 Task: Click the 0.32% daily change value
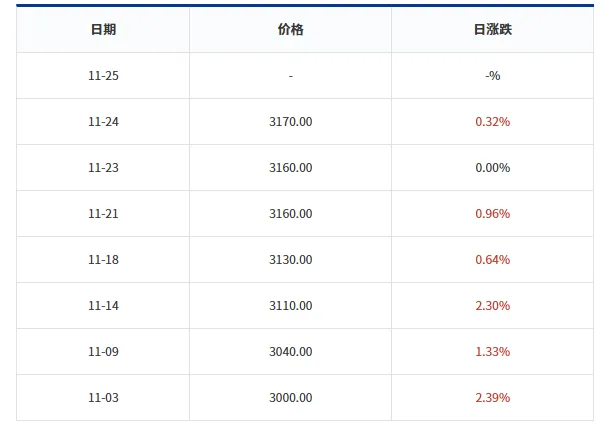coord(492,122)
